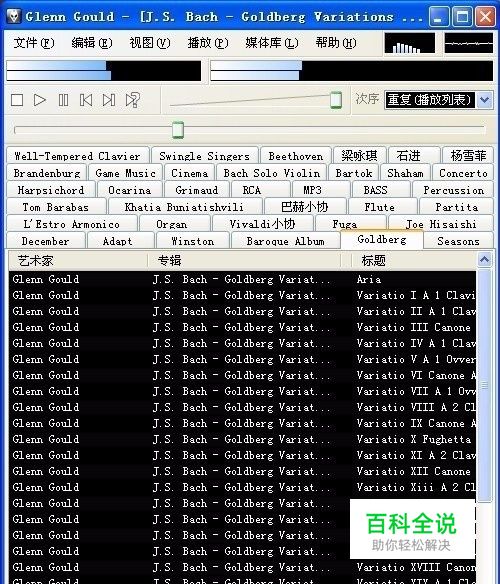Click the foobar2000 alien title icon

[x=14, y=16]
